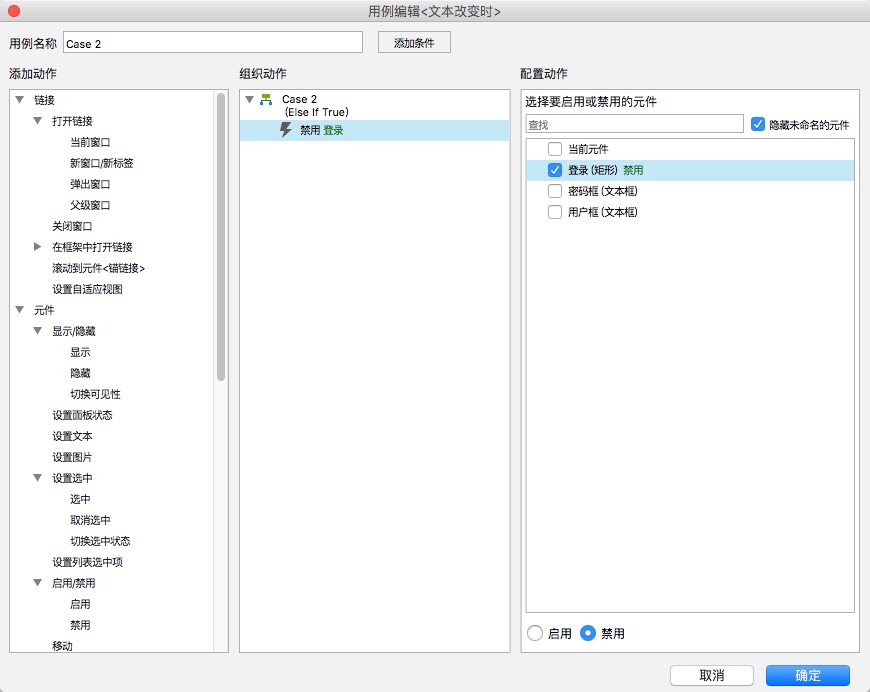Check the 当前元件 checkbox
This screenshot has width=870, height=692.
555,149
